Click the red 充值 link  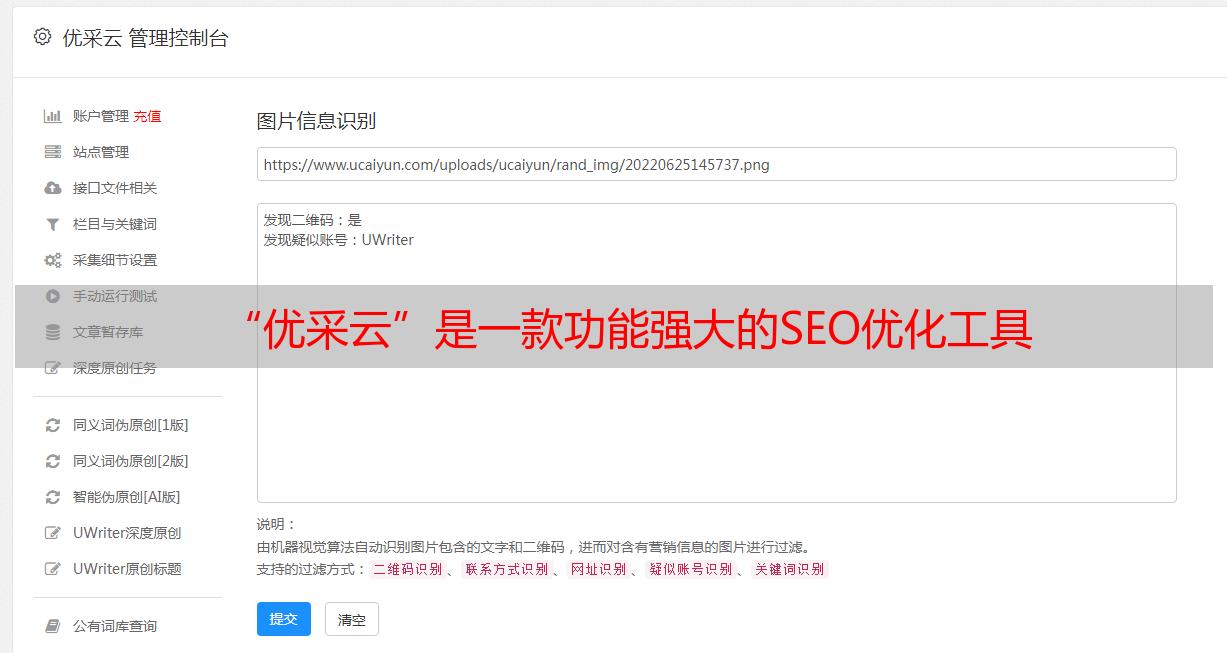147,116
